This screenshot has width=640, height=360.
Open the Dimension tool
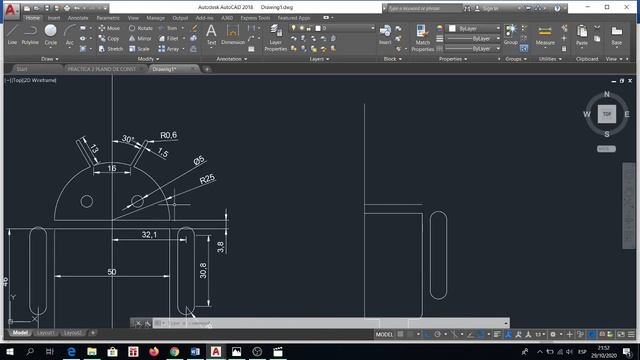[x=233, y=34]
